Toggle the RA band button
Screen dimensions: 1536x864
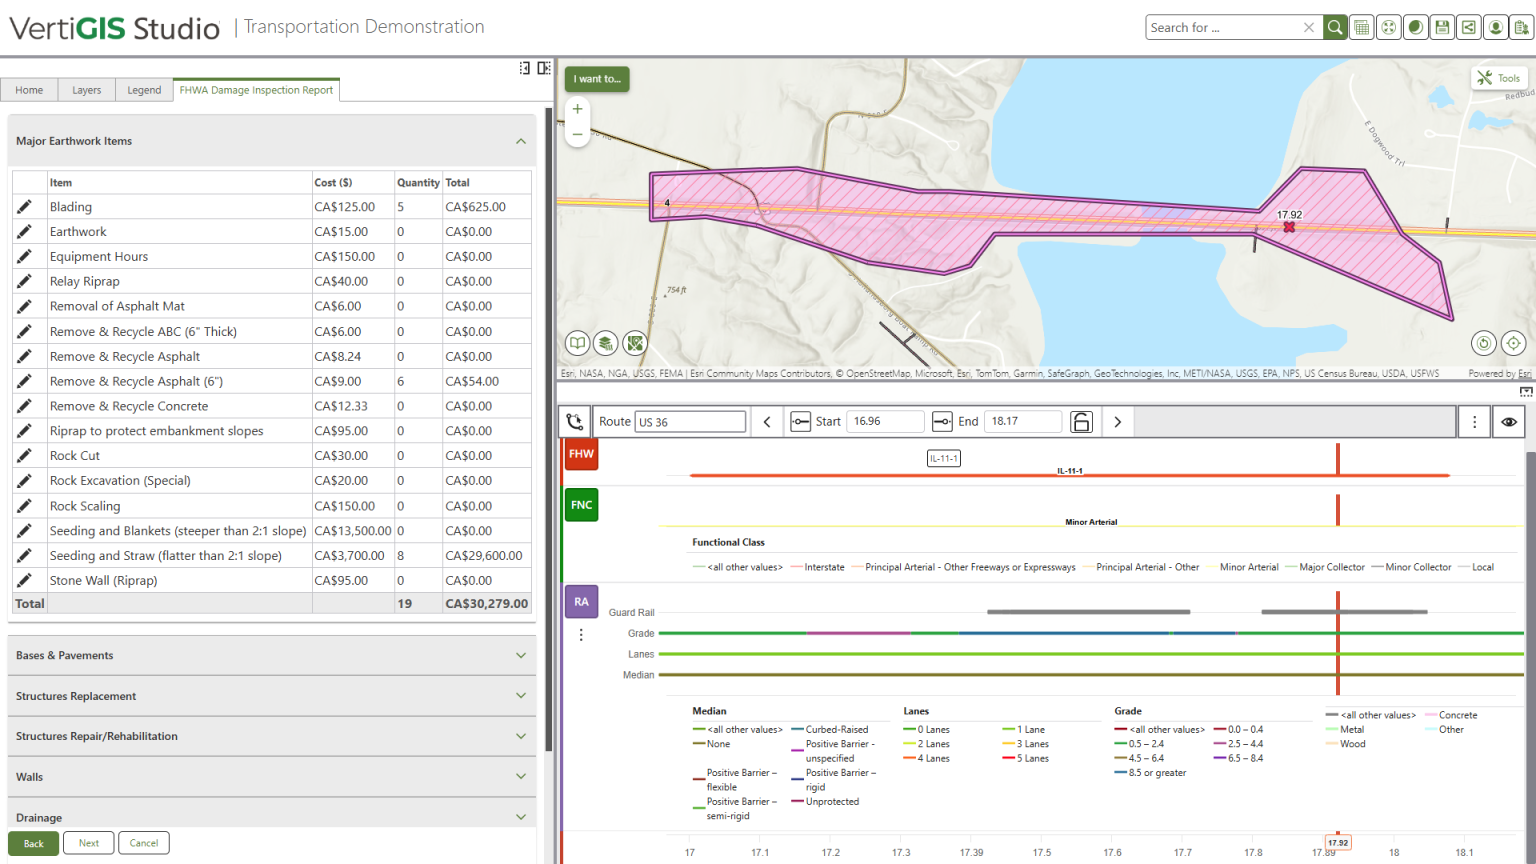(581, 602)
